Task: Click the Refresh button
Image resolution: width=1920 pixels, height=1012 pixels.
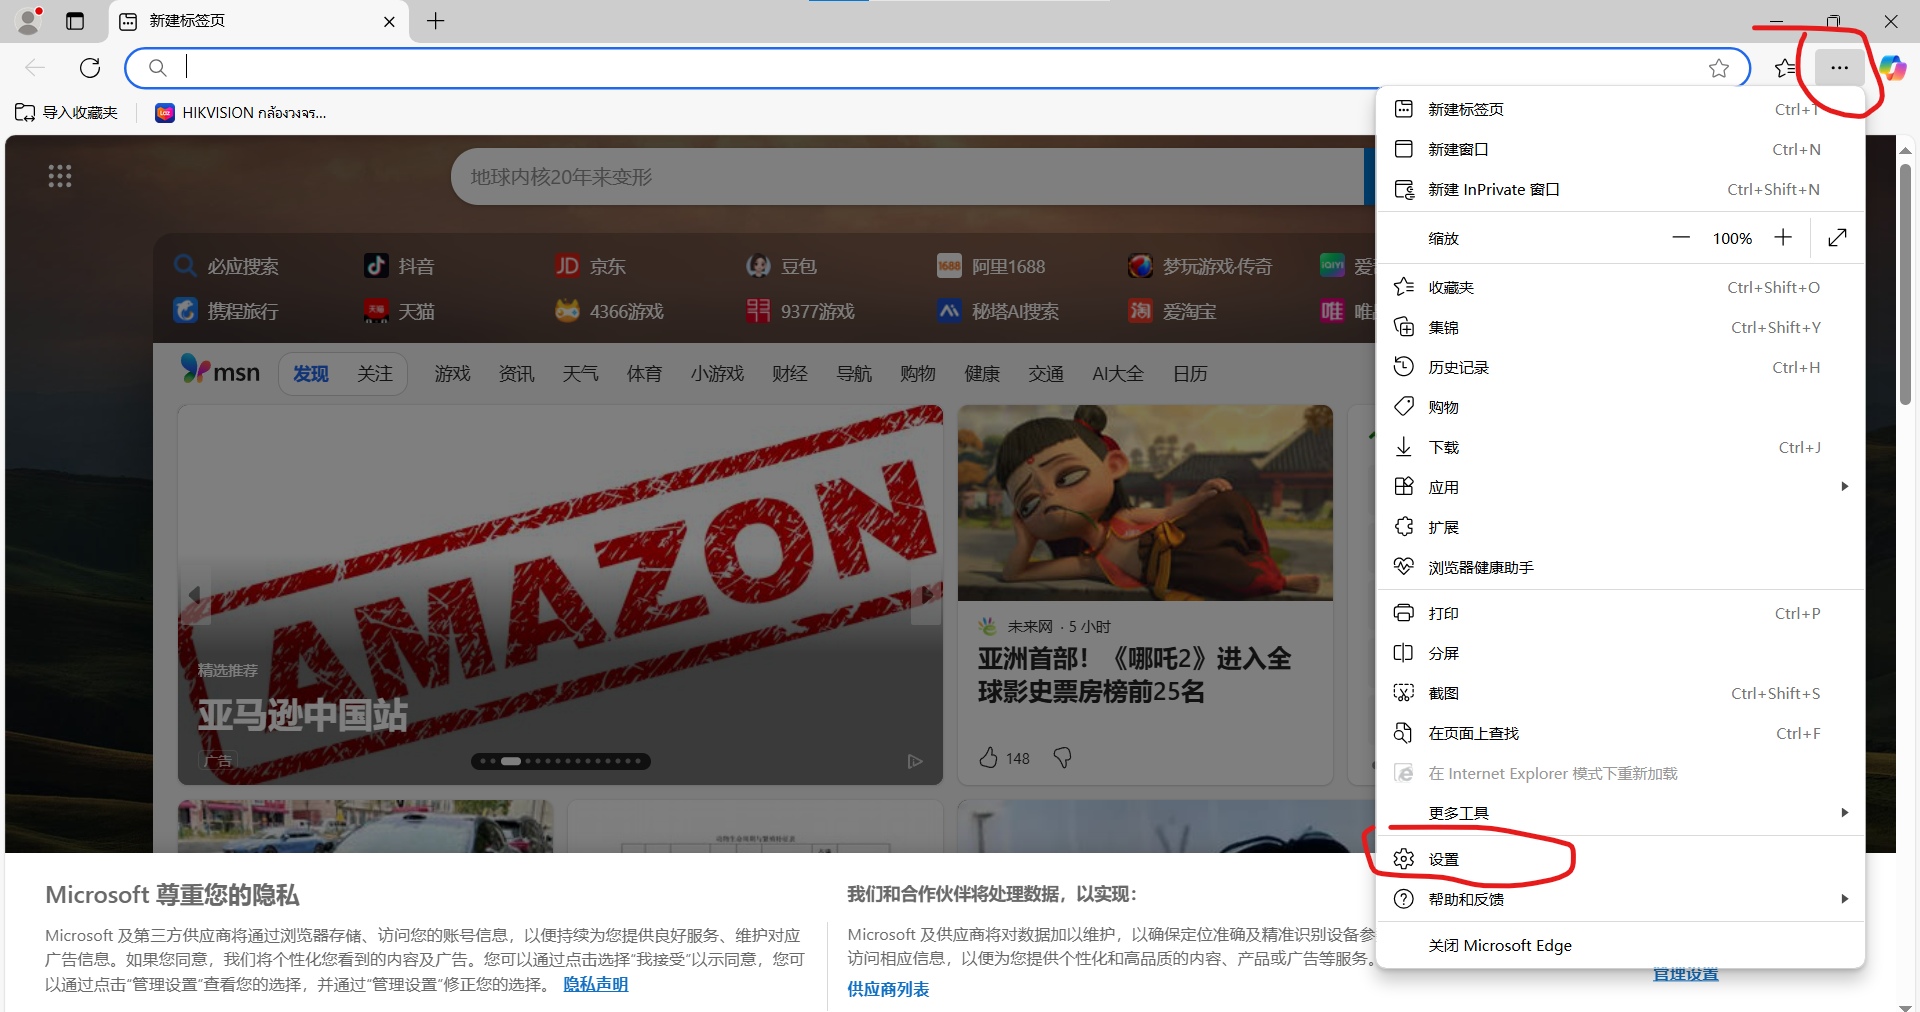Action: [x=90, y=68]
